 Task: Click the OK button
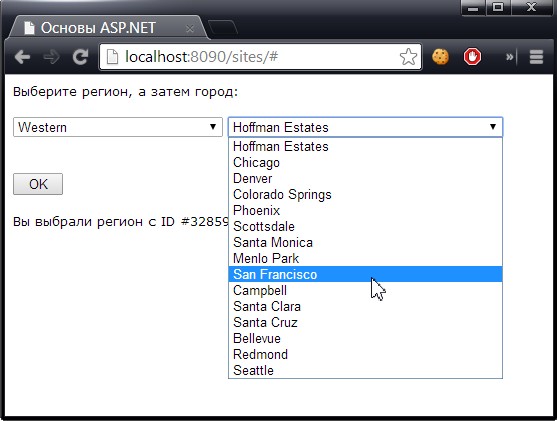[x=38, y=184]
